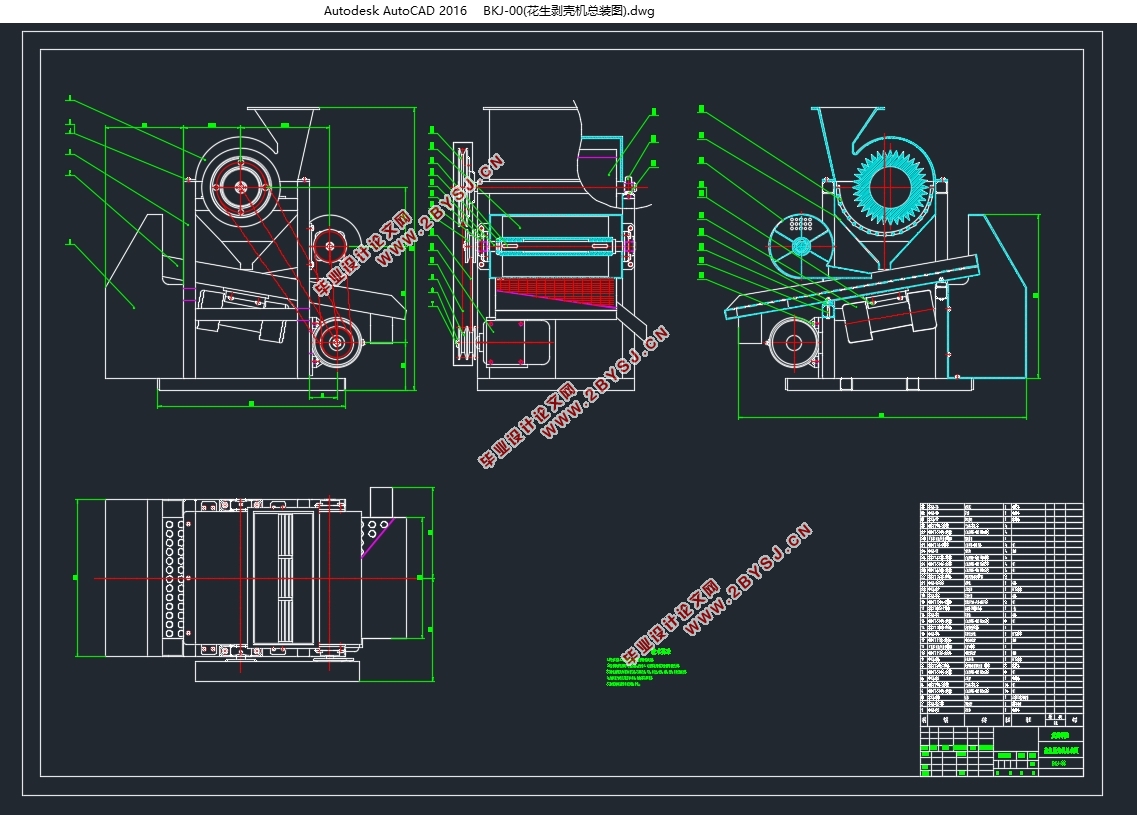The width and height of the screenshot is (1137, 815).
Task: Select the cyan toothed shelling drum in right view
Action: 892,189
